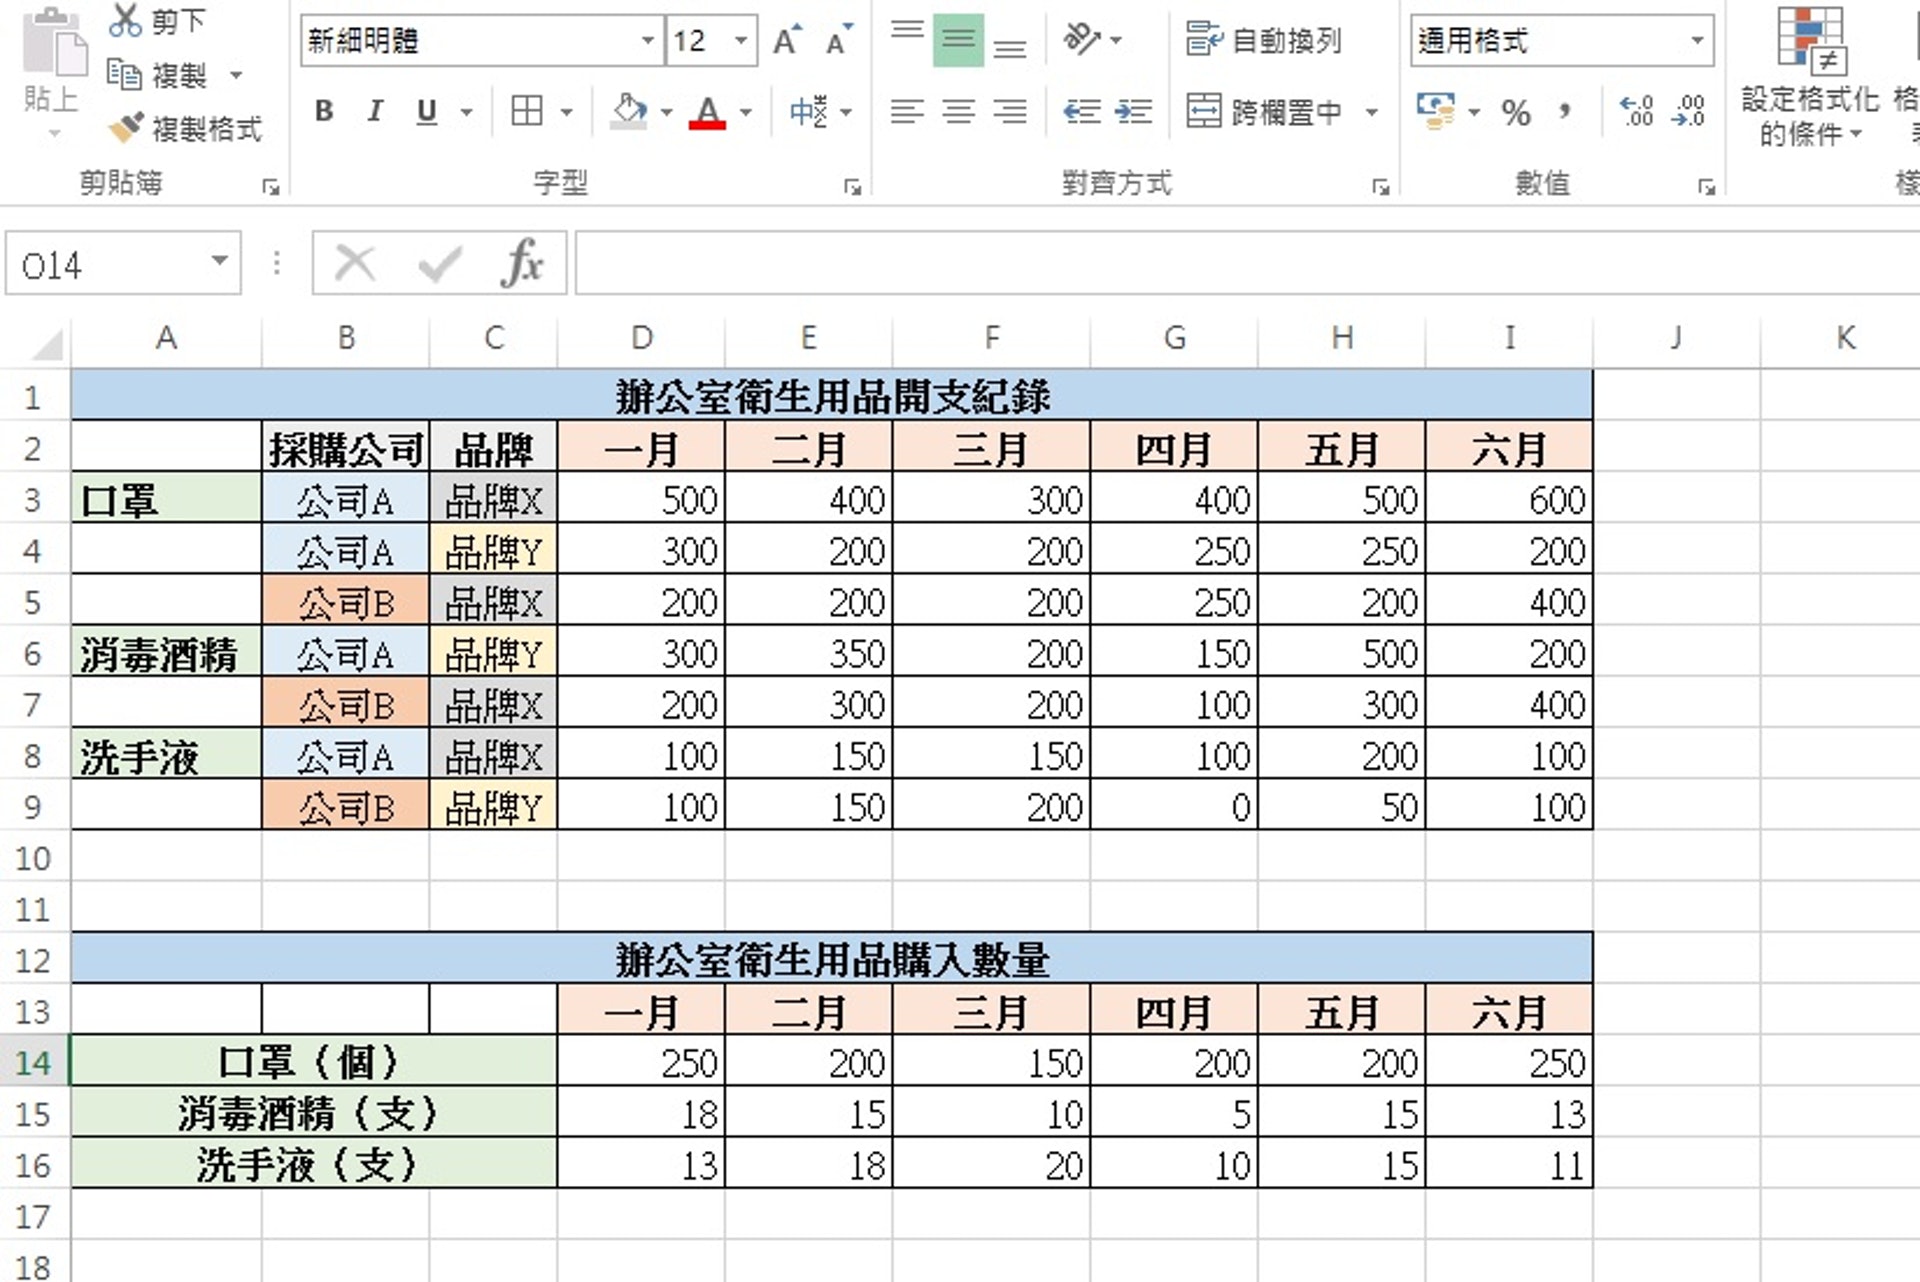Increase font size with larger A icon
1920x1282 pixels.
coord(786,40)
